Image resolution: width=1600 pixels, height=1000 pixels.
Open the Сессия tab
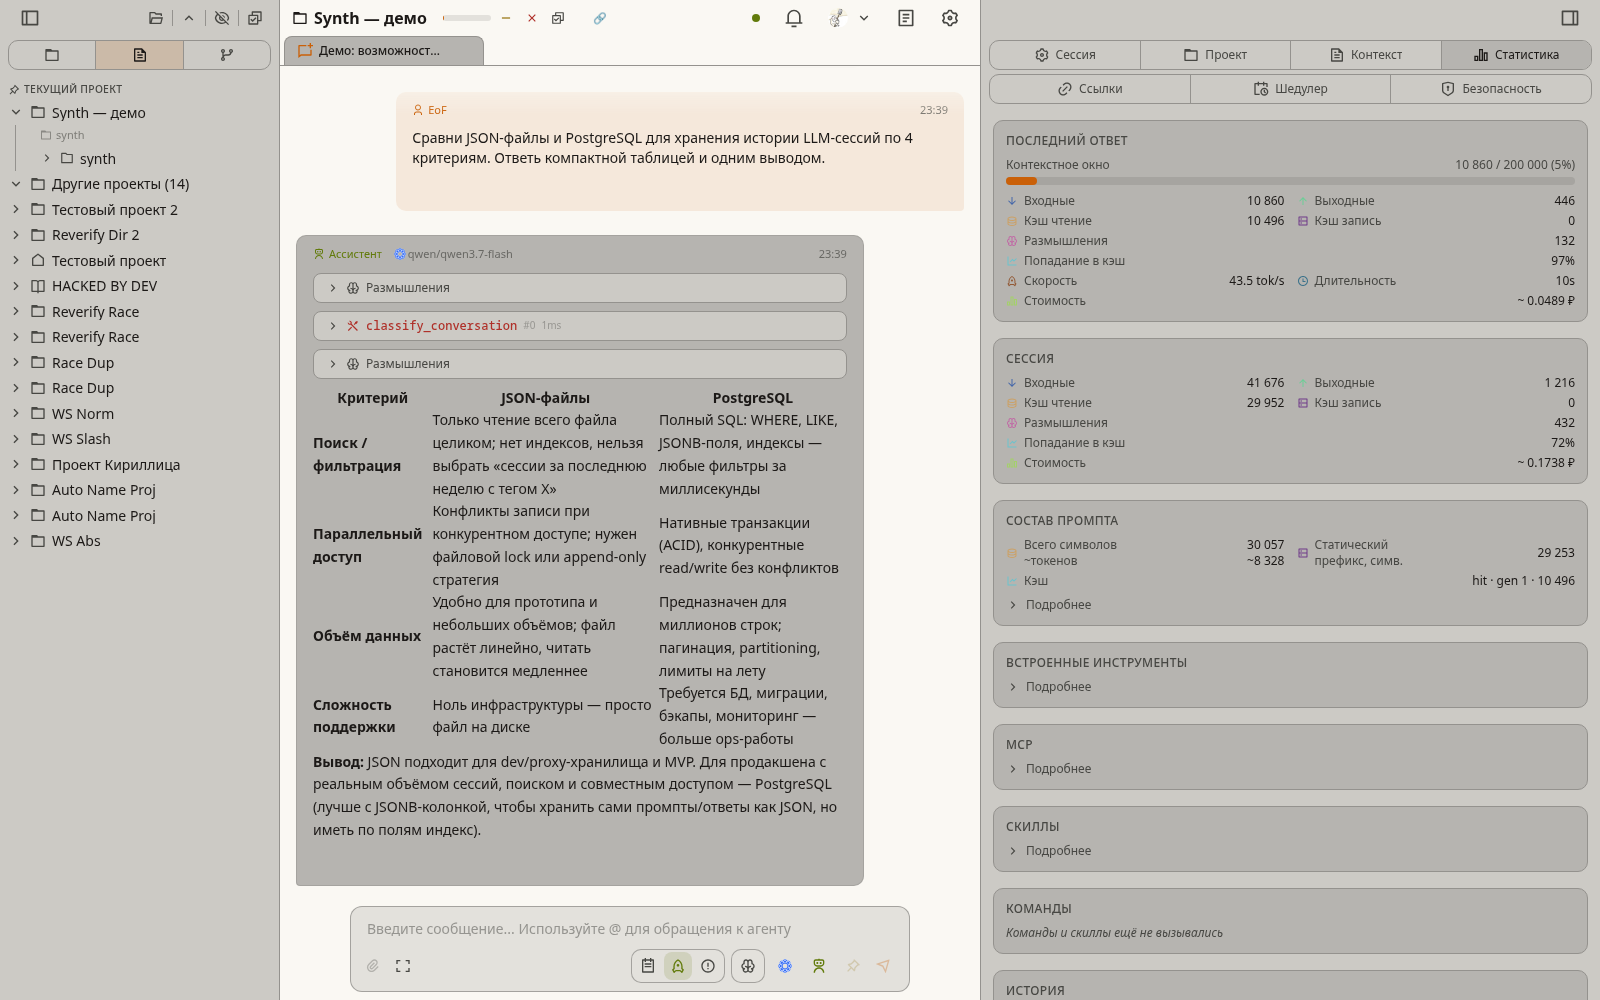click(1065, 55)
